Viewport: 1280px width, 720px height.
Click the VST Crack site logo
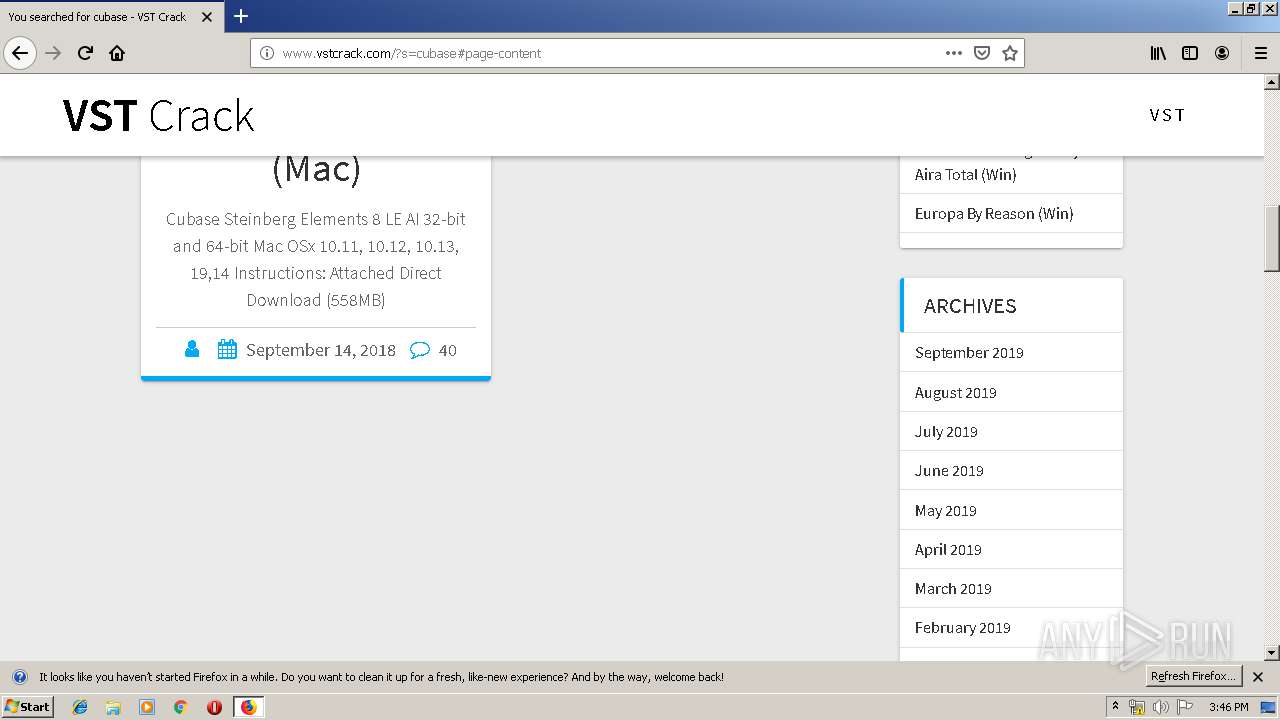click(158, 116)
